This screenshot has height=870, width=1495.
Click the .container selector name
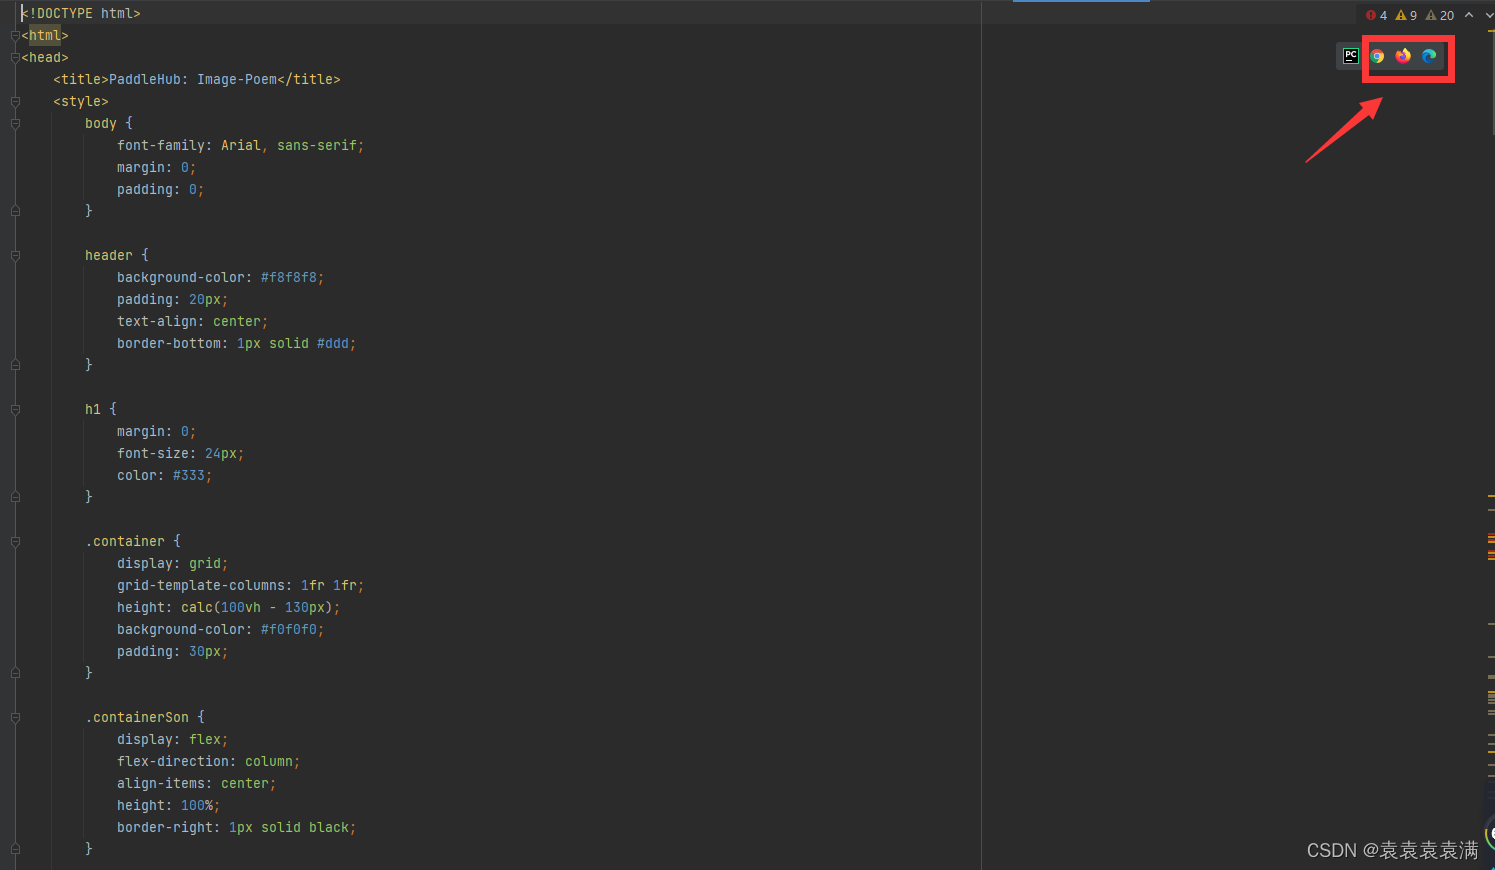click(125, 542)
